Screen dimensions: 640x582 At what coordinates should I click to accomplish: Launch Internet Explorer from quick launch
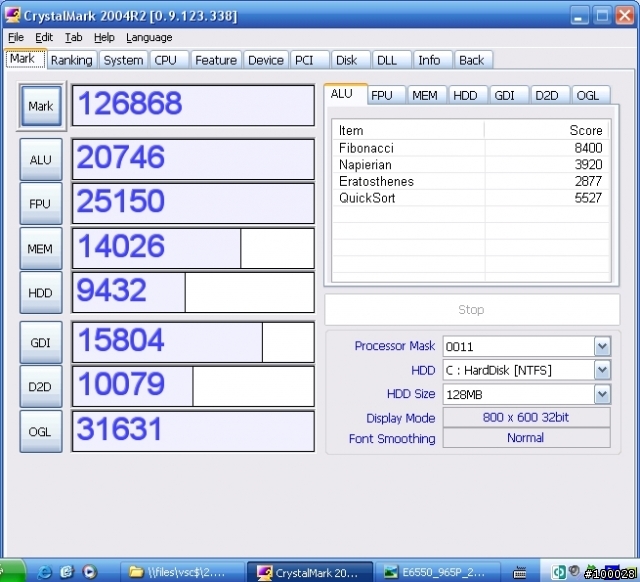point(44,572)
